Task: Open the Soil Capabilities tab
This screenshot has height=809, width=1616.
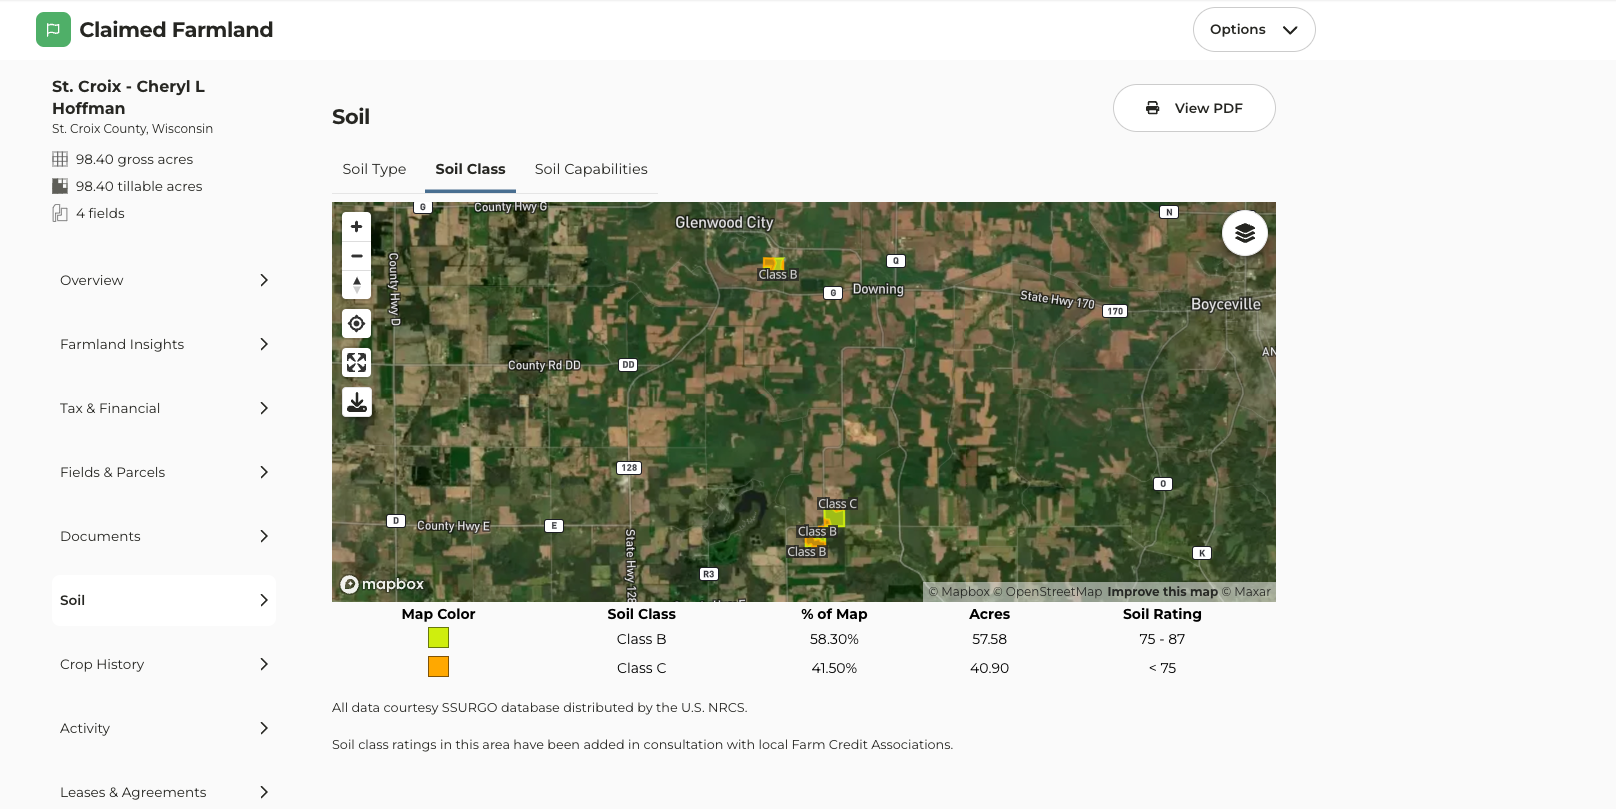Action: [591, 169]
